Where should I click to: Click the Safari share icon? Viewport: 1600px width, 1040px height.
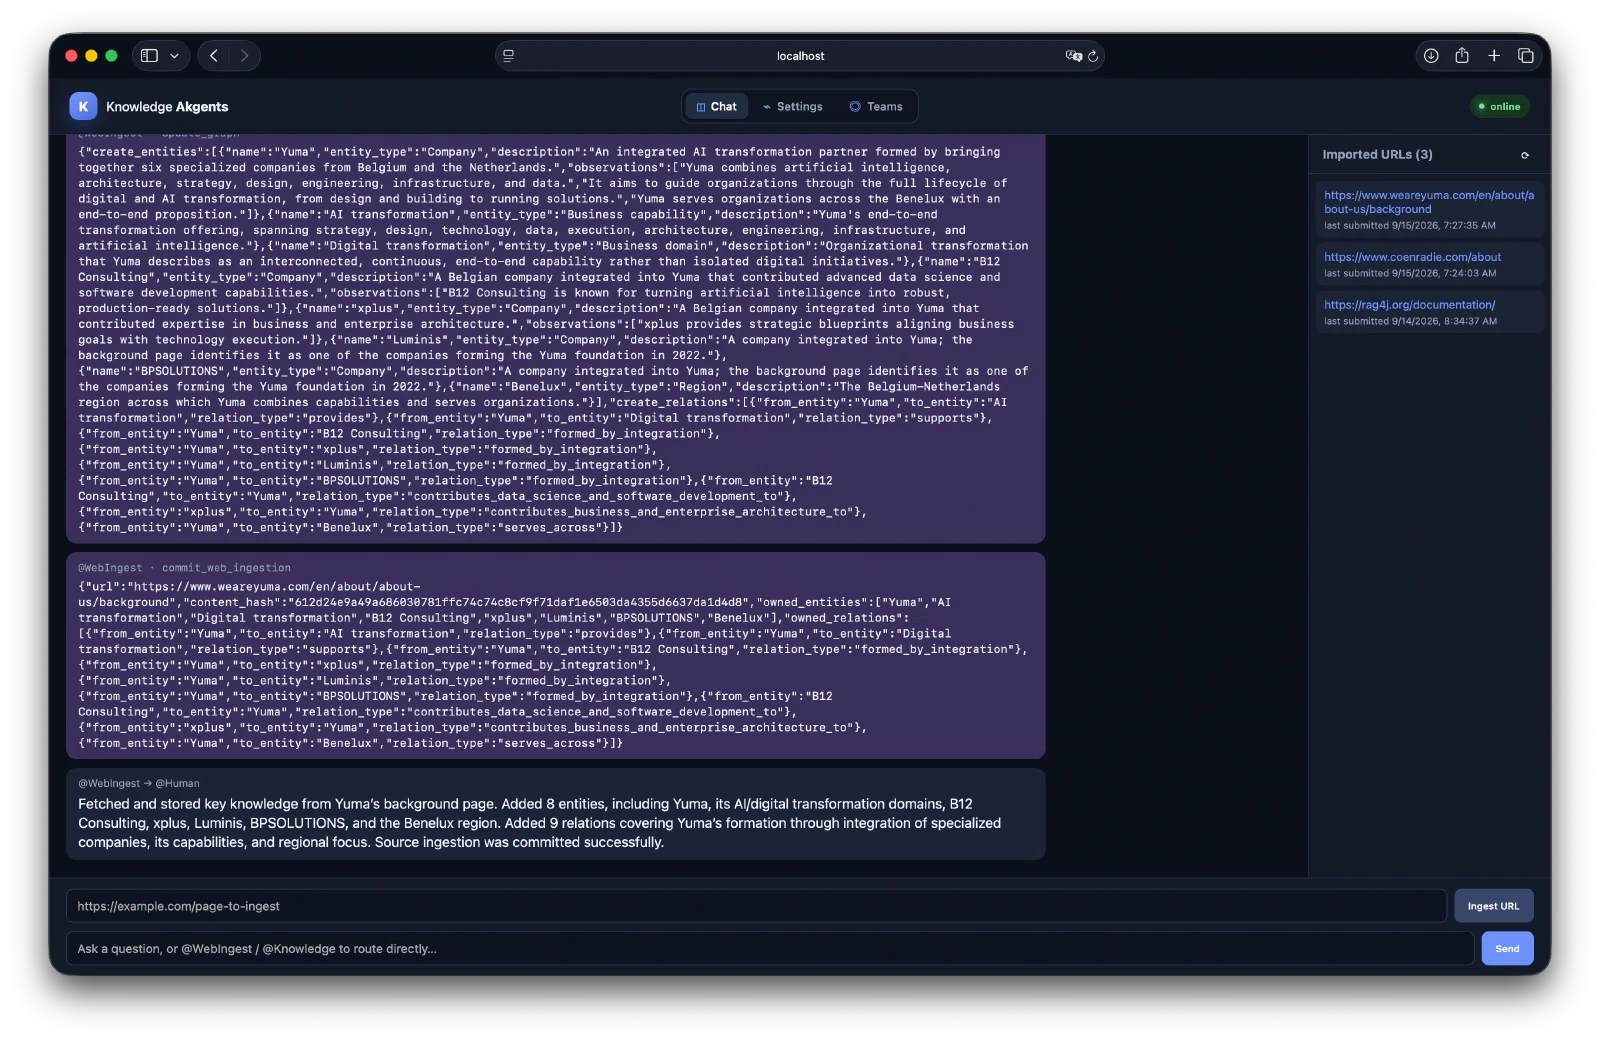coord(1462,56)
